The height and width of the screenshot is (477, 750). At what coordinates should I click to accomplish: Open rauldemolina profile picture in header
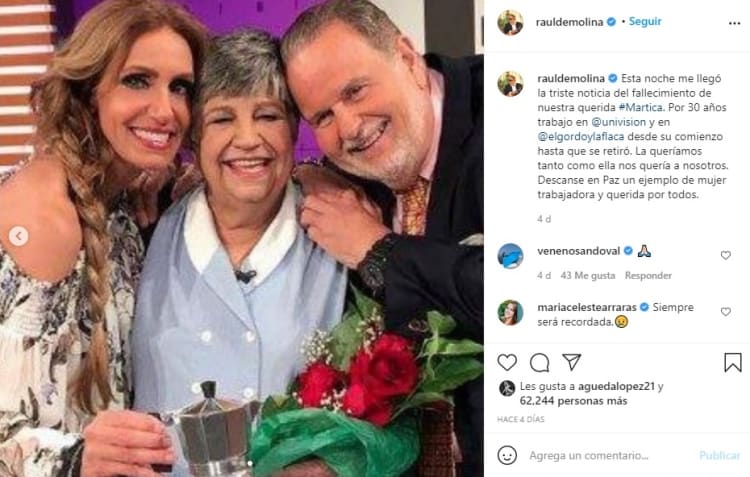tap(510, 22)
